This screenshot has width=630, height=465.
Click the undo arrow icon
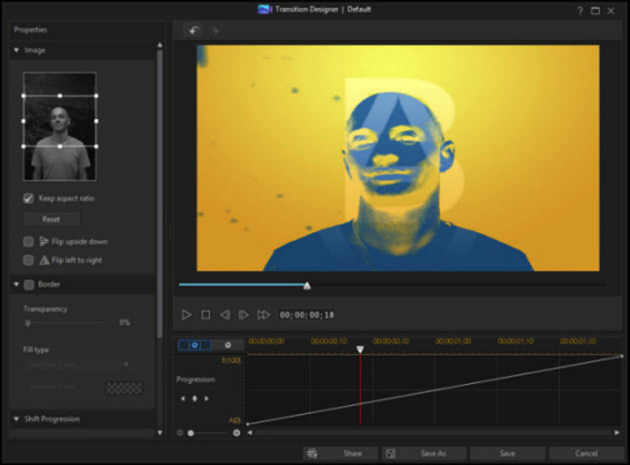(x=194, y=31)
